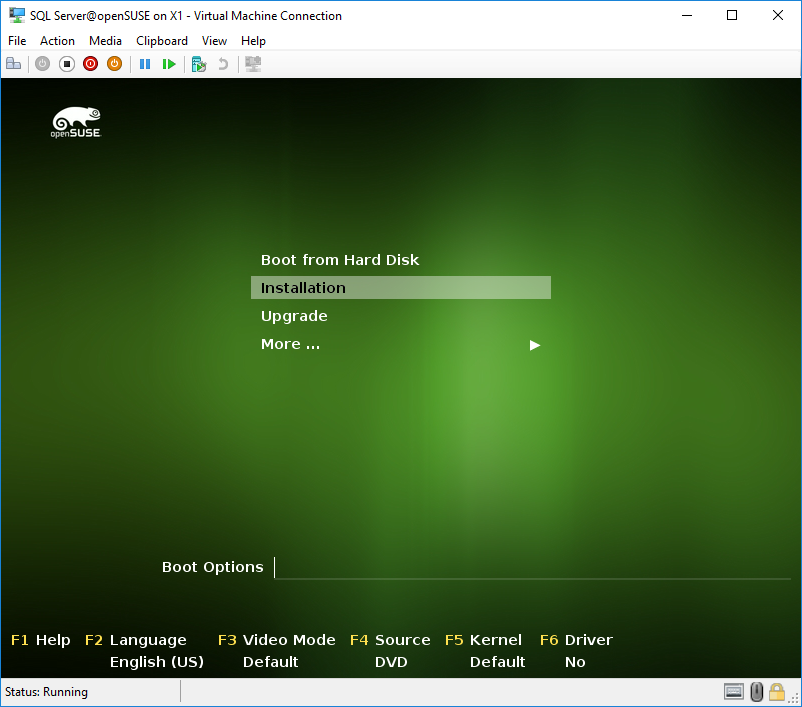Image resolution: width=802 pixels, height=707 pixels.
Task: Click the Revert toolbar icon
Action: (x=223, y=64)
